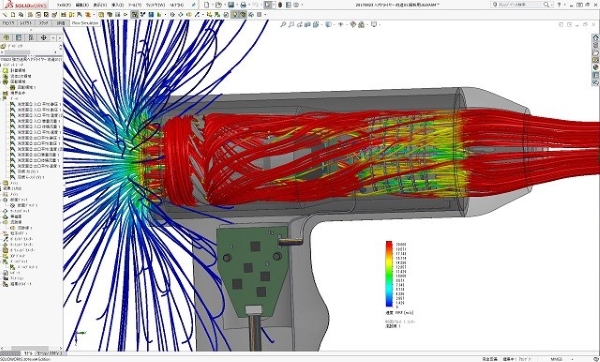
Task: Expand the small arrow after left panel tab icons
Action: point(60,38)
